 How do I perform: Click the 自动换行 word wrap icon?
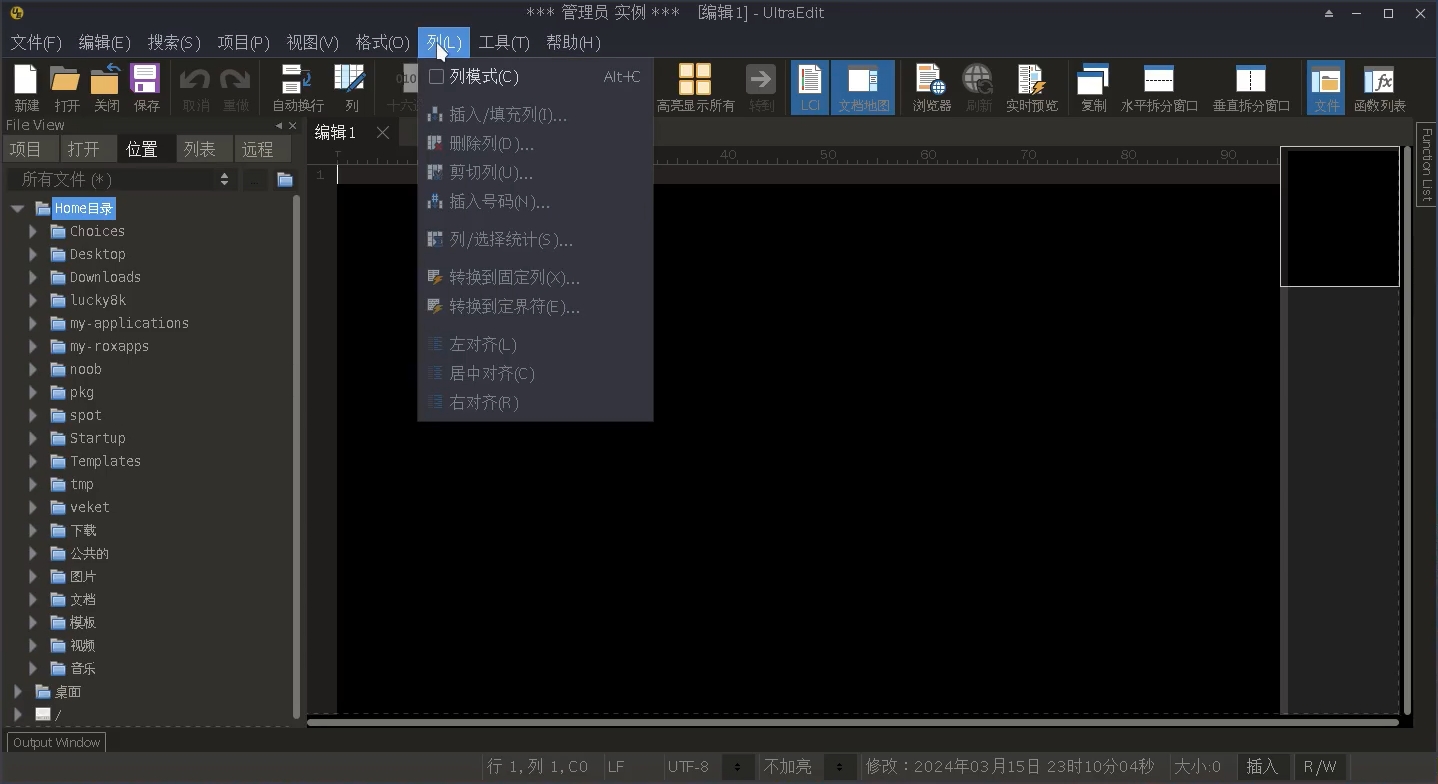(x=297, y=87)
